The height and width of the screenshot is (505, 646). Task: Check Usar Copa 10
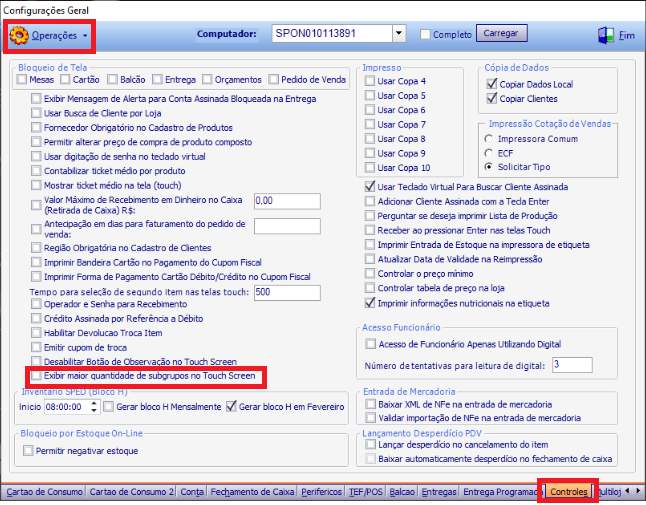pos(370,168)
